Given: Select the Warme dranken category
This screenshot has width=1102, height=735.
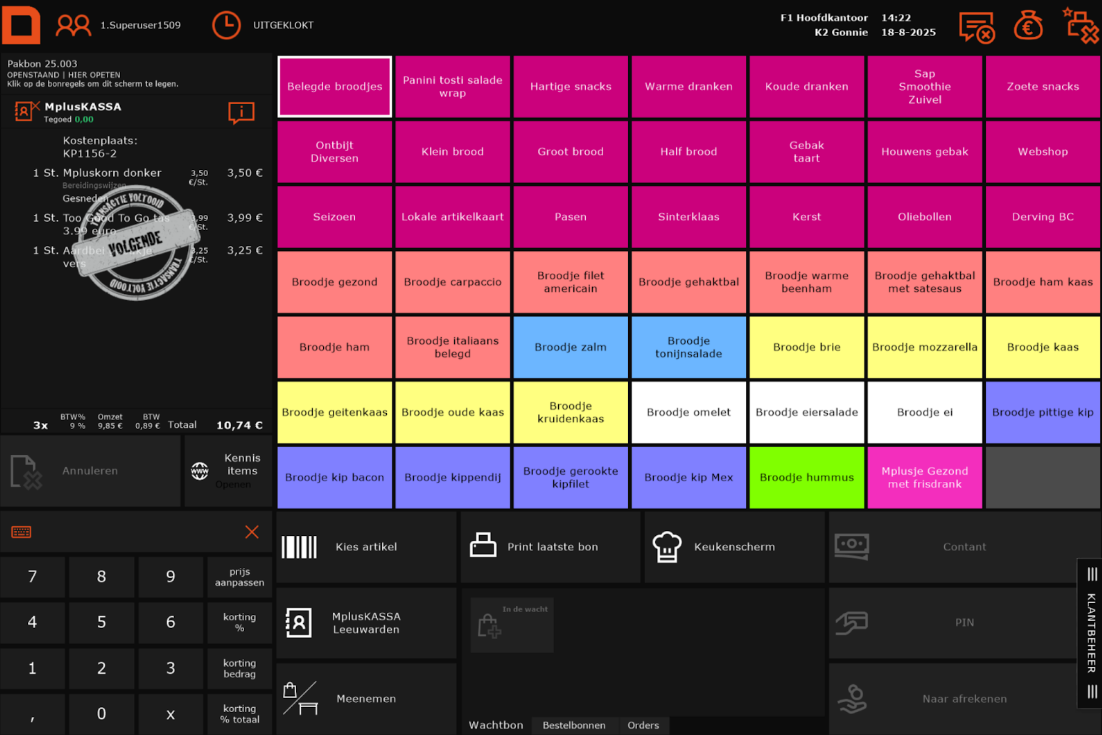Looking at the screenshot, I should 688,87.
